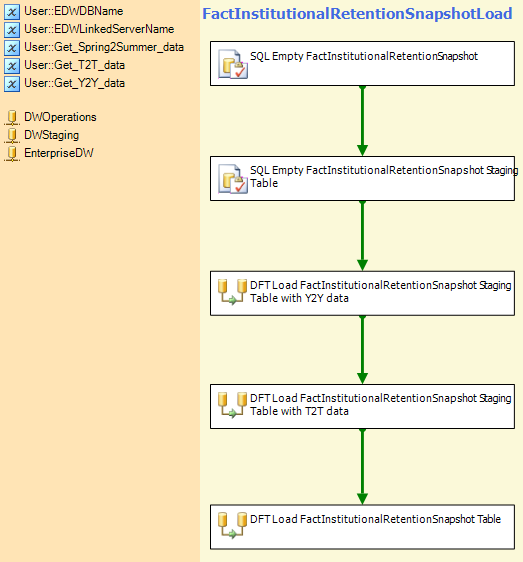Click Execute SQL icon on first Empty task

233,64
